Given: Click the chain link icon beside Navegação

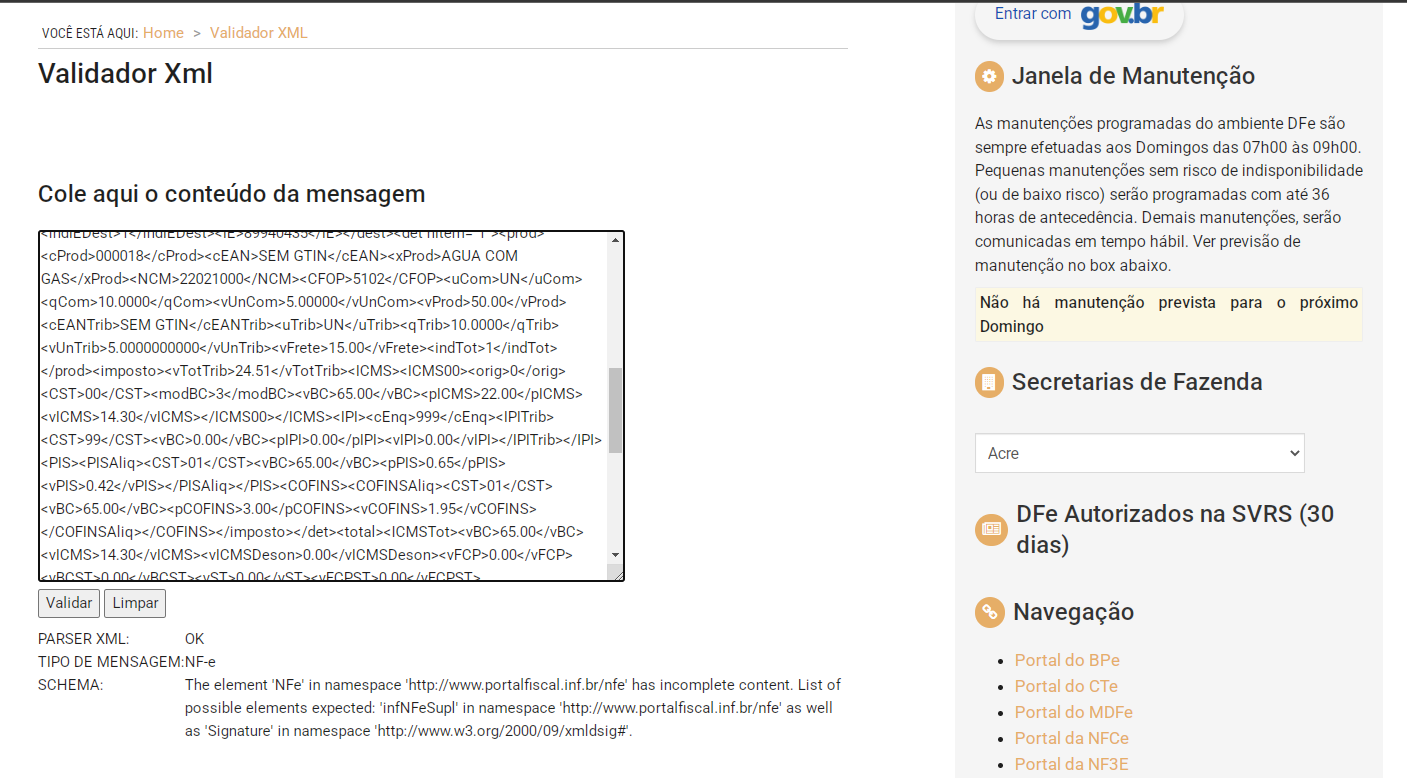Looking at the screenshot, I should coord(989,612).
